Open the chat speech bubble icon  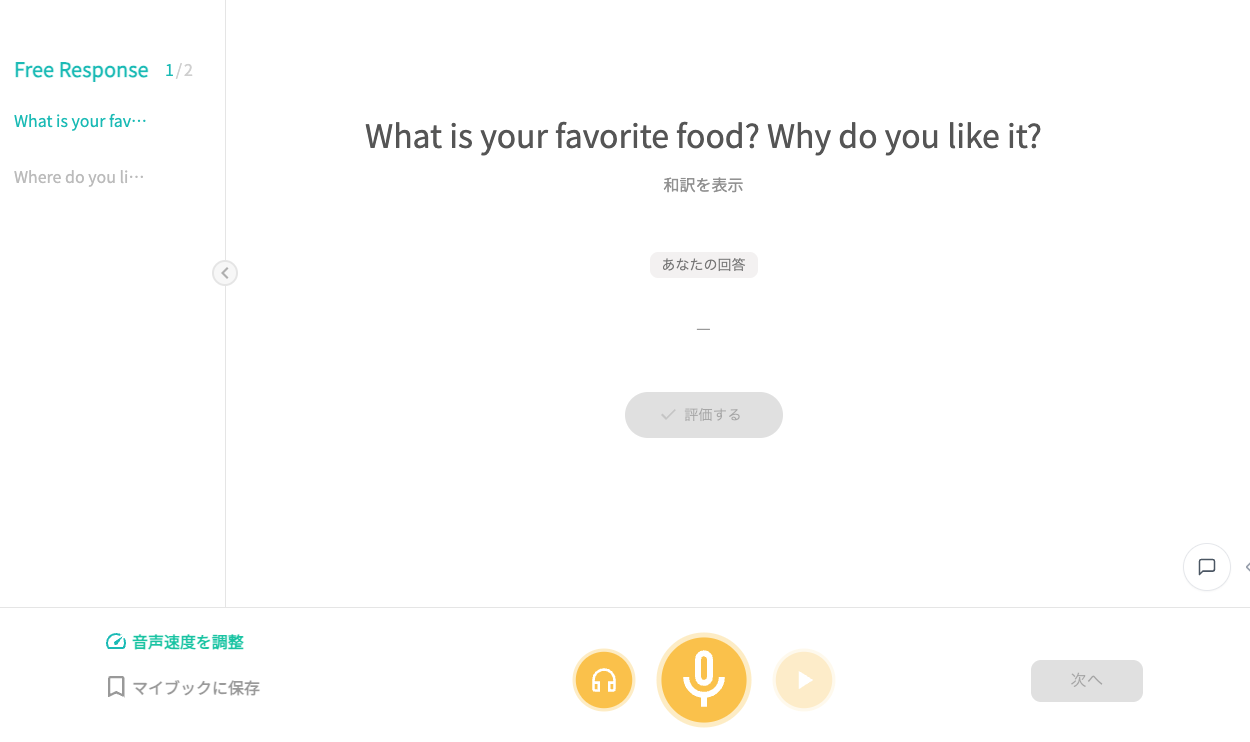1206,567
